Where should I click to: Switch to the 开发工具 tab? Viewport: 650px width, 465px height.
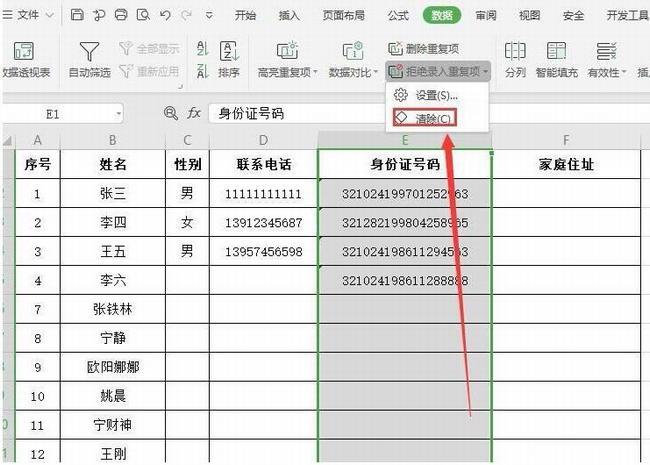point(627,16)
